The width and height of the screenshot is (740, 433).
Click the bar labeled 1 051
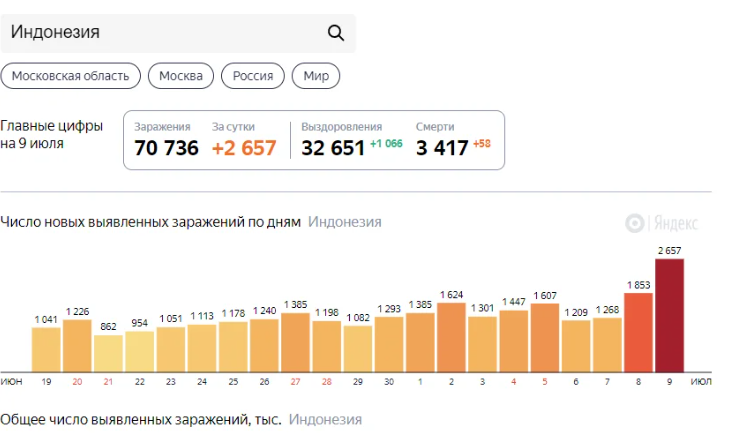click(170, 350)
